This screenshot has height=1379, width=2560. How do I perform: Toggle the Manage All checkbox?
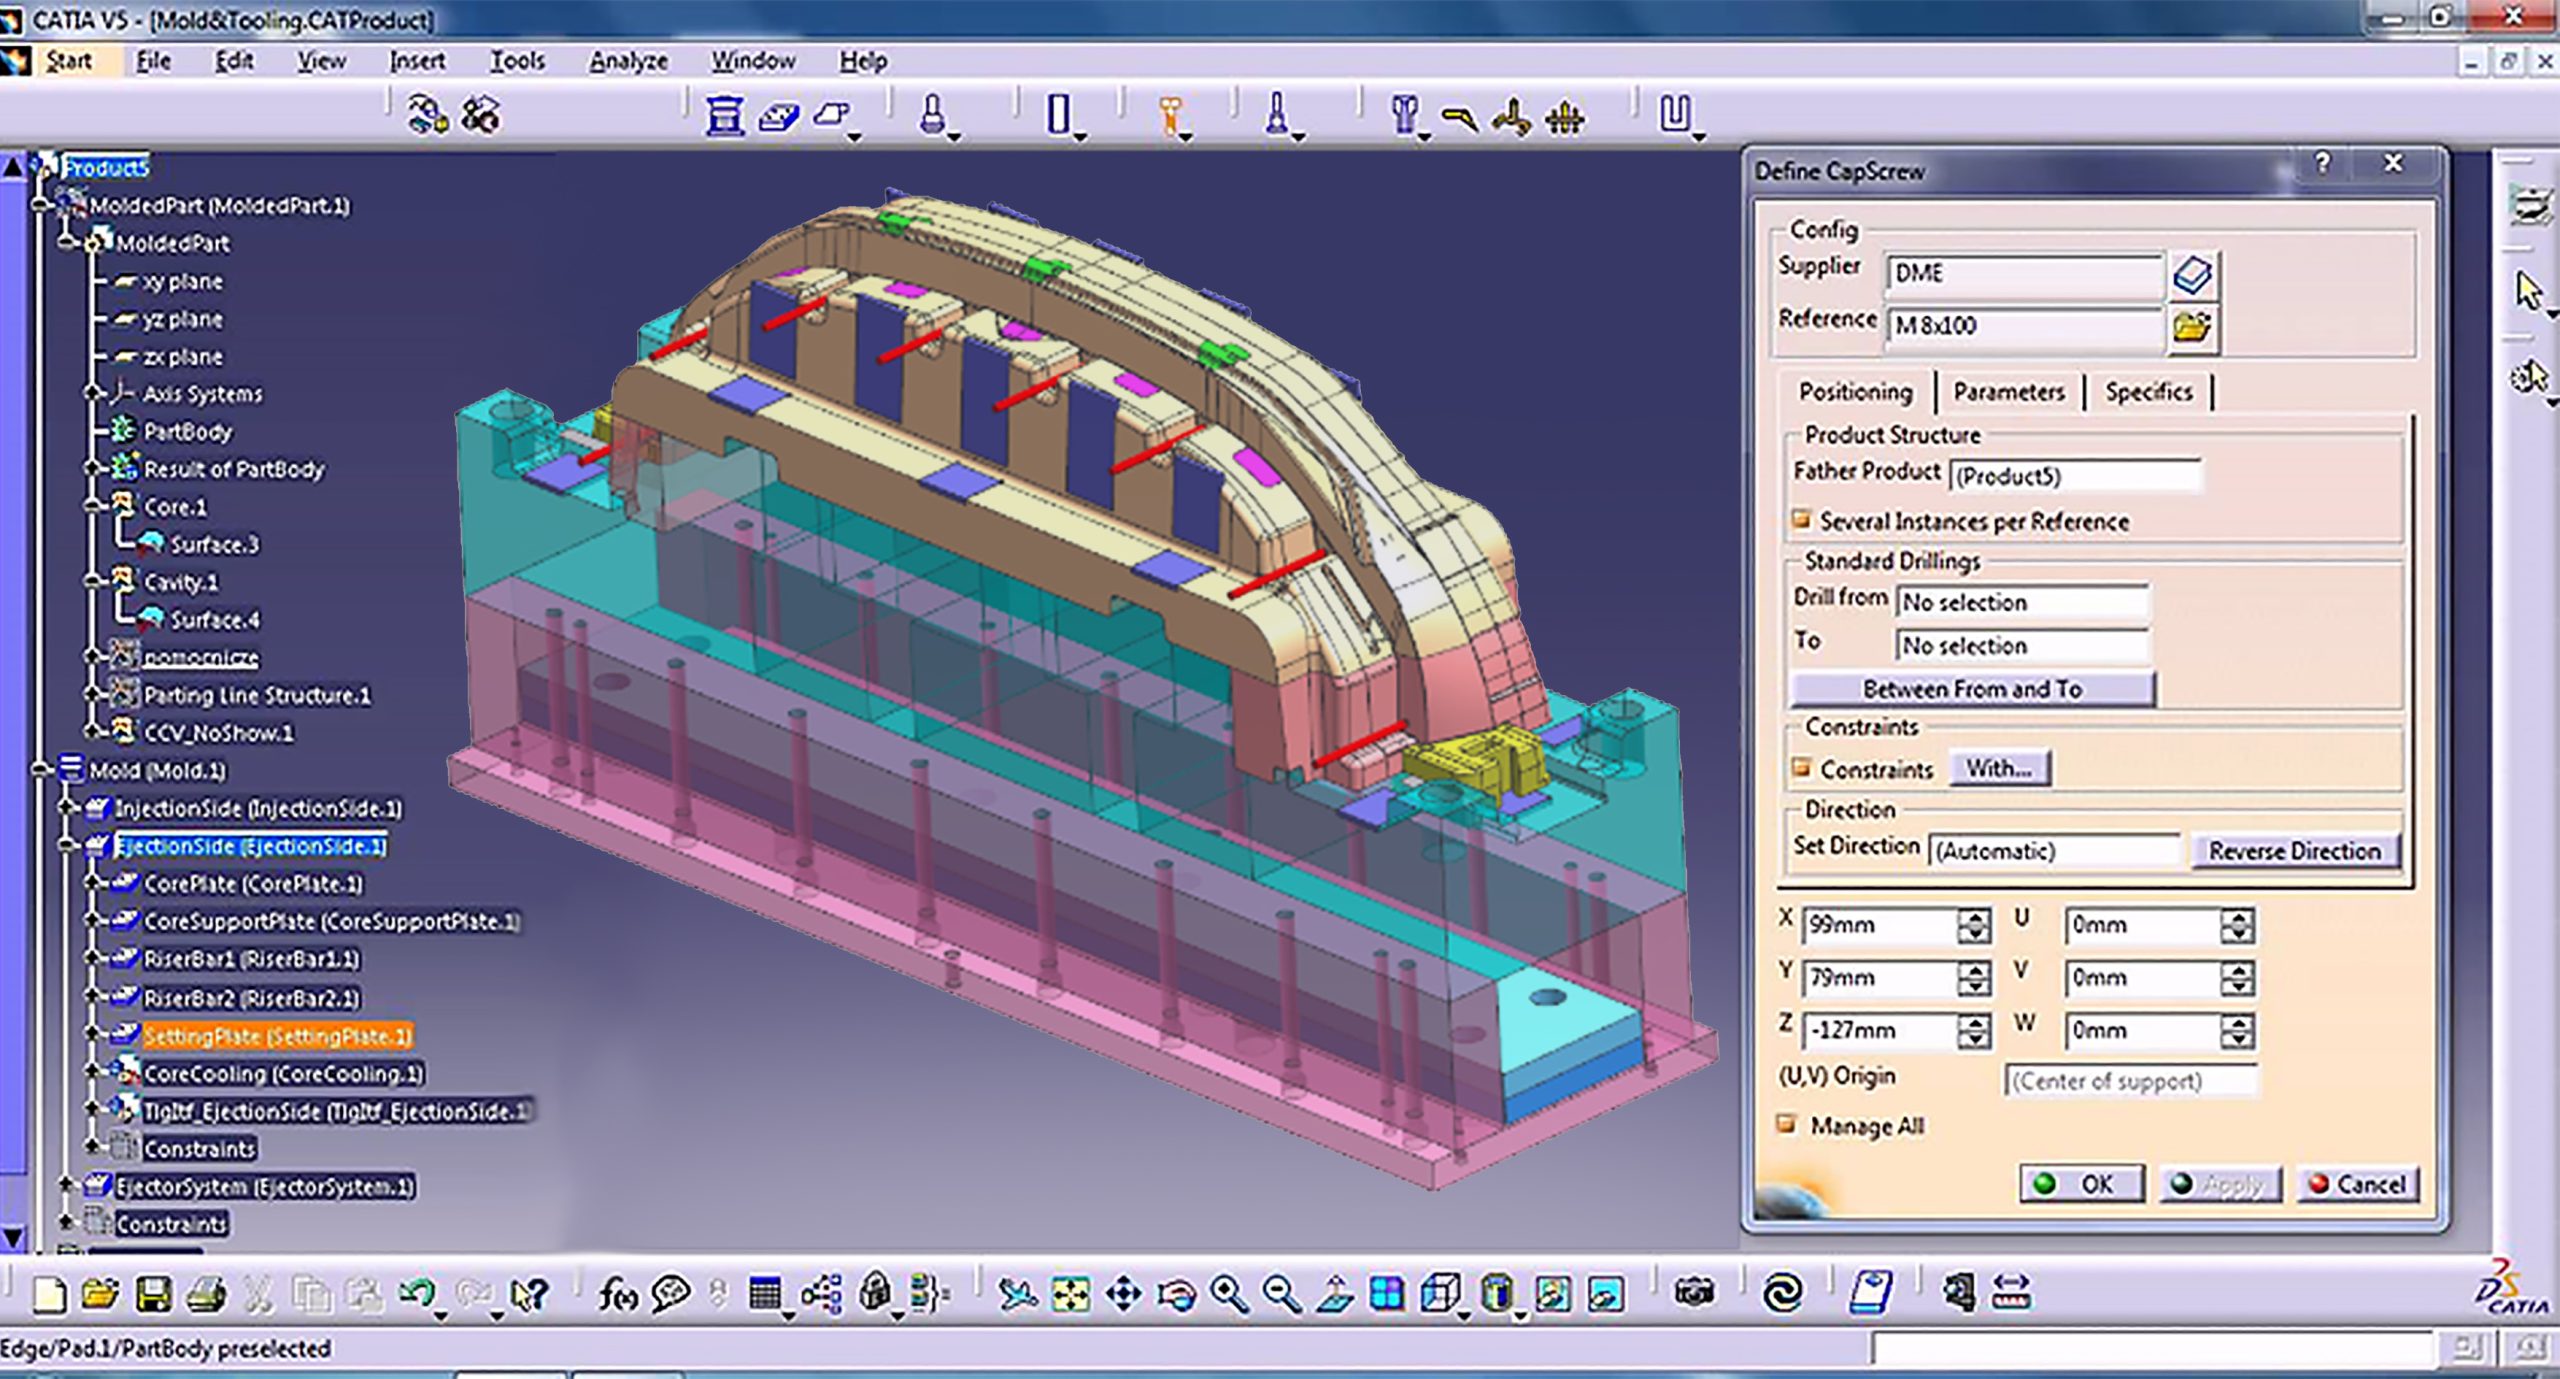coord(1786,1124)
